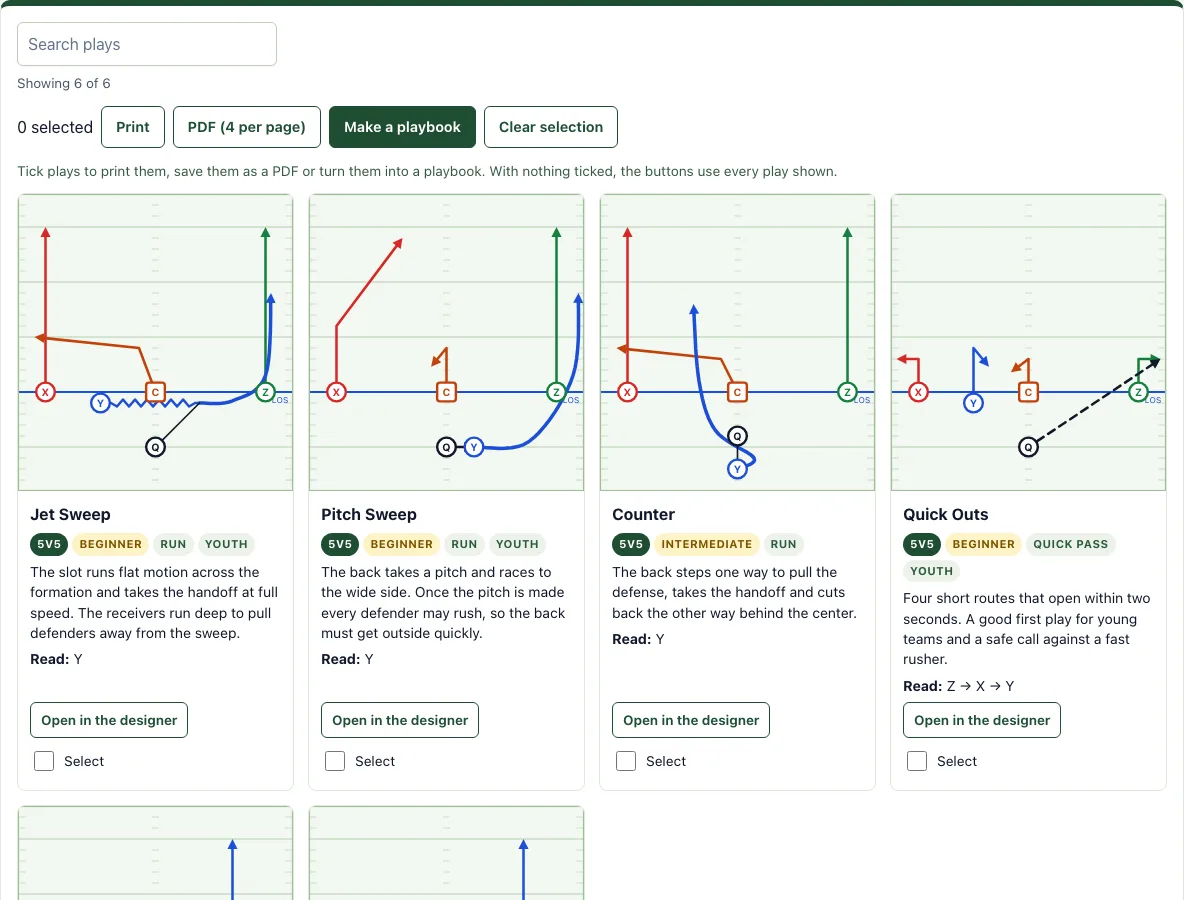Click the Z receiver marker in Jet Sweep diagram
Screen dimensions: 1184x900
pos(265,392)
